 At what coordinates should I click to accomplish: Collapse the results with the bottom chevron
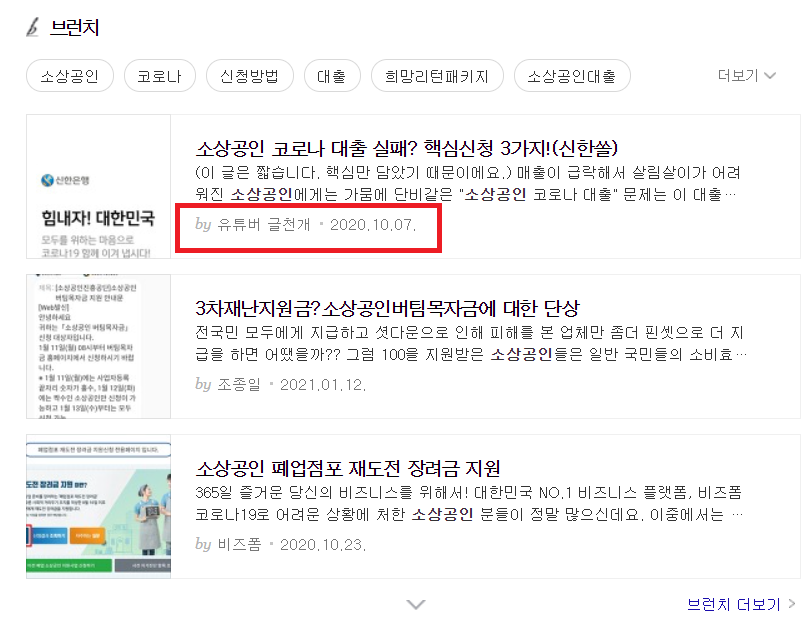[x=414, y=604]
